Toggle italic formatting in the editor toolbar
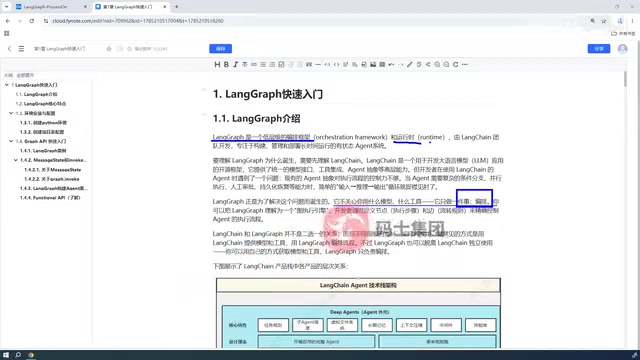The height and width of the screenshot is (360, 640). [x=236, y=64]
